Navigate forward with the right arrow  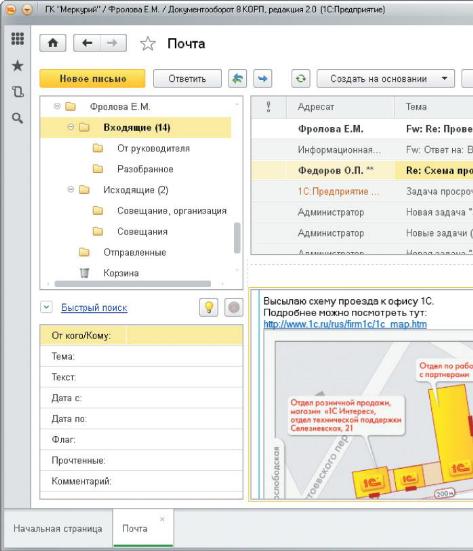click(113, 43)
